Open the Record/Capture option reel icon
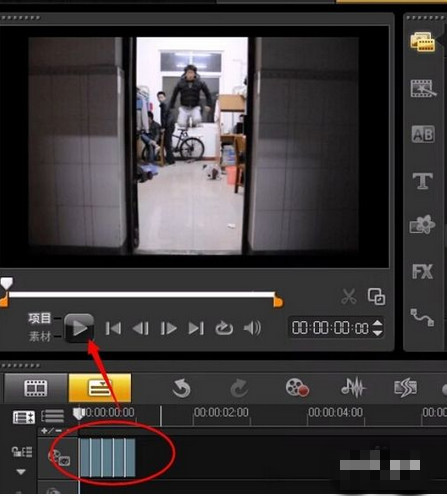The height and width of the screenshot is (496, 447). click(297, 388)
